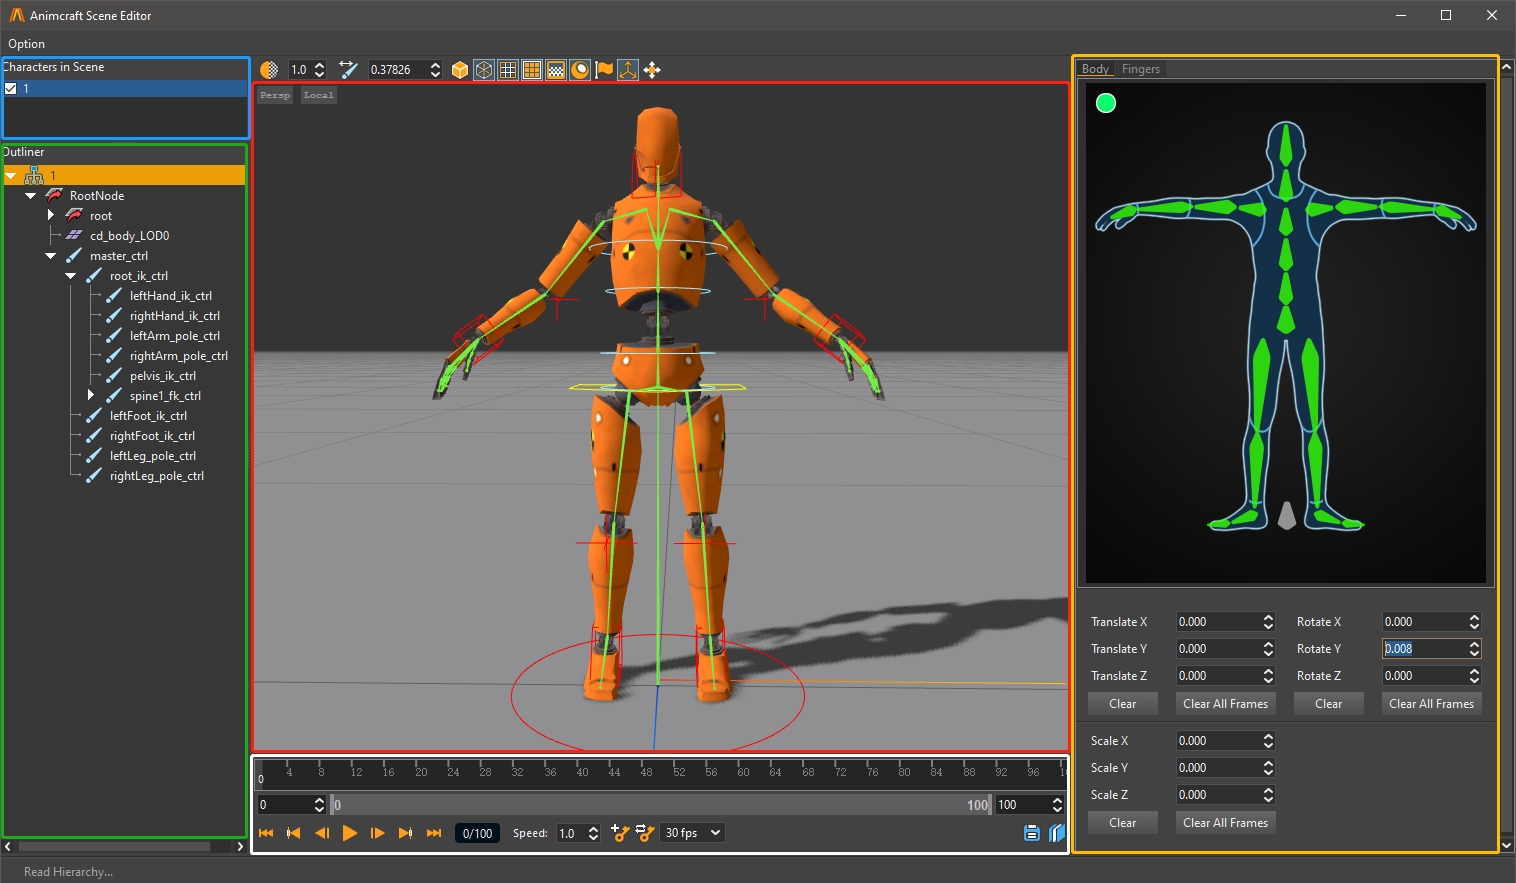Image resolution: width=1516 pixels, height=883 pixels.
Task: Click the timeline range slider bar
Action: click(661, 805)
